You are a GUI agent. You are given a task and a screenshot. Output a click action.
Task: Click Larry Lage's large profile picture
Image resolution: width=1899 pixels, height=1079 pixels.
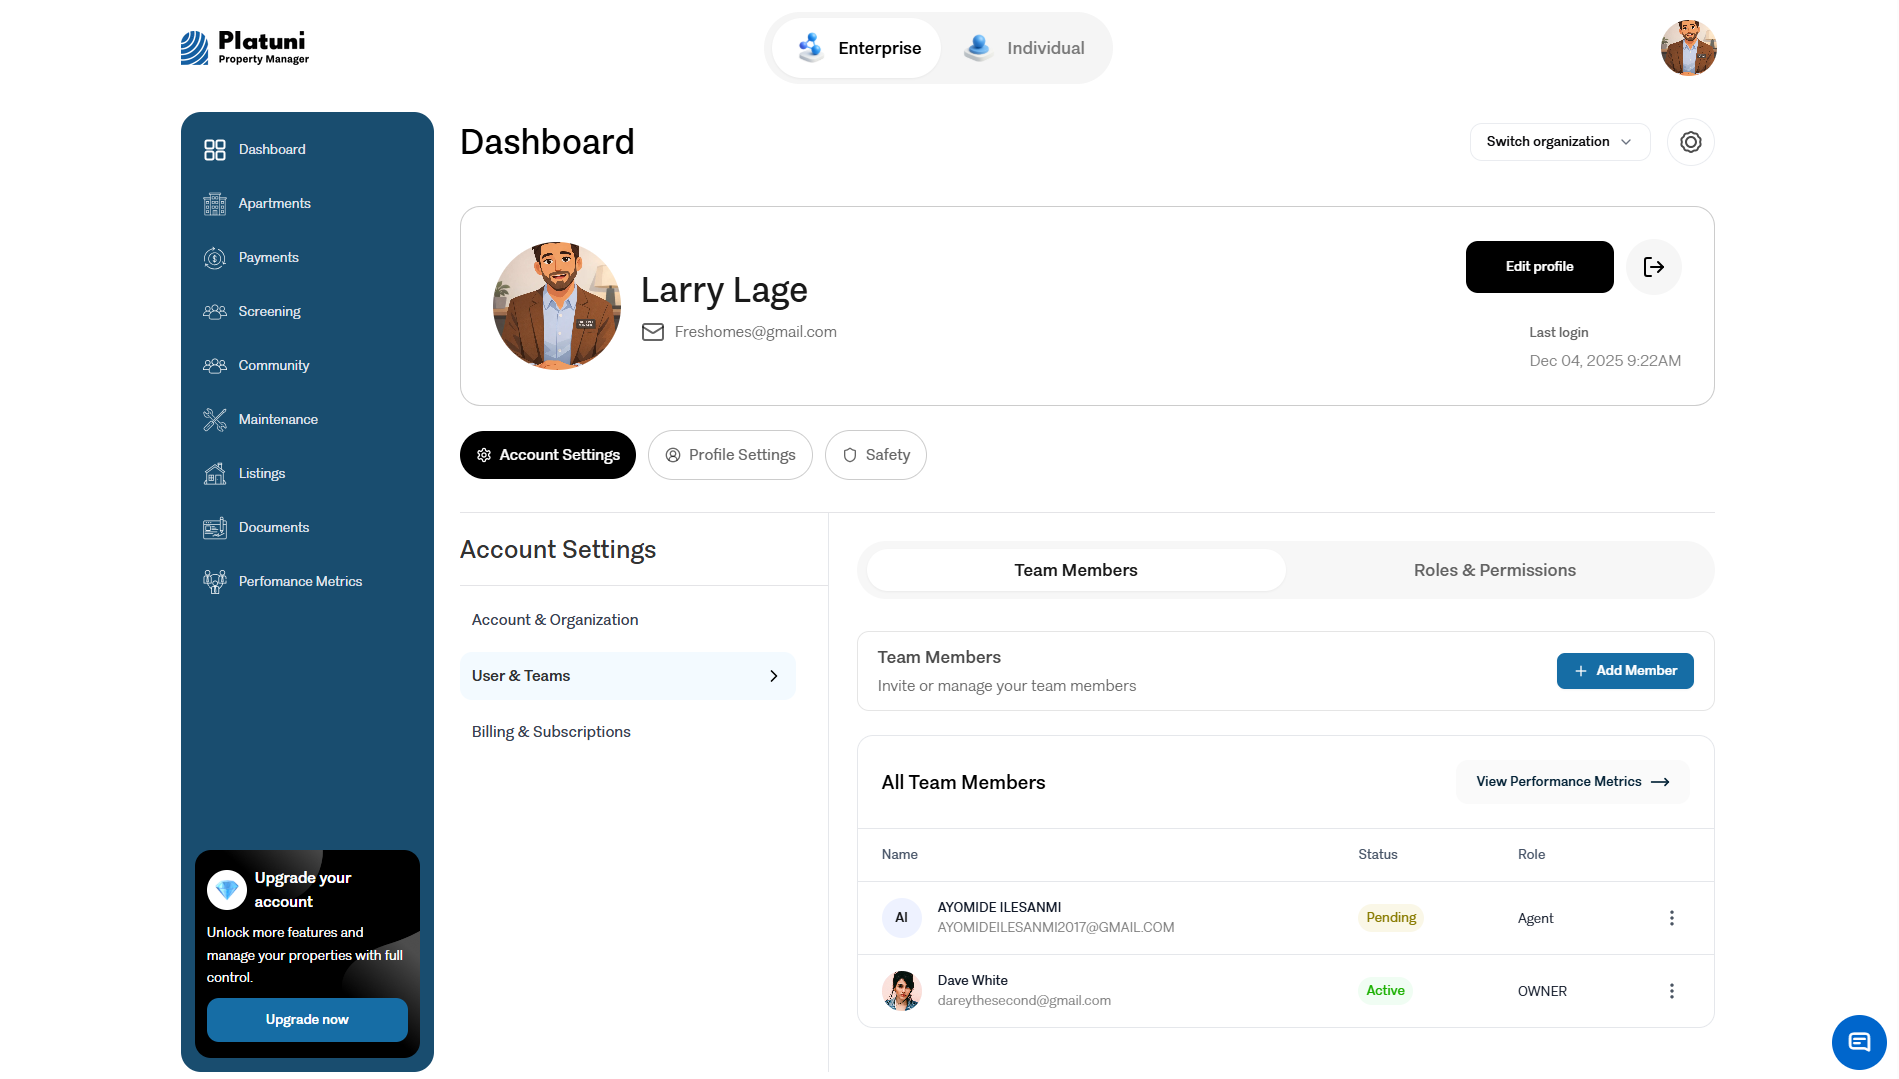coord(557,306)
